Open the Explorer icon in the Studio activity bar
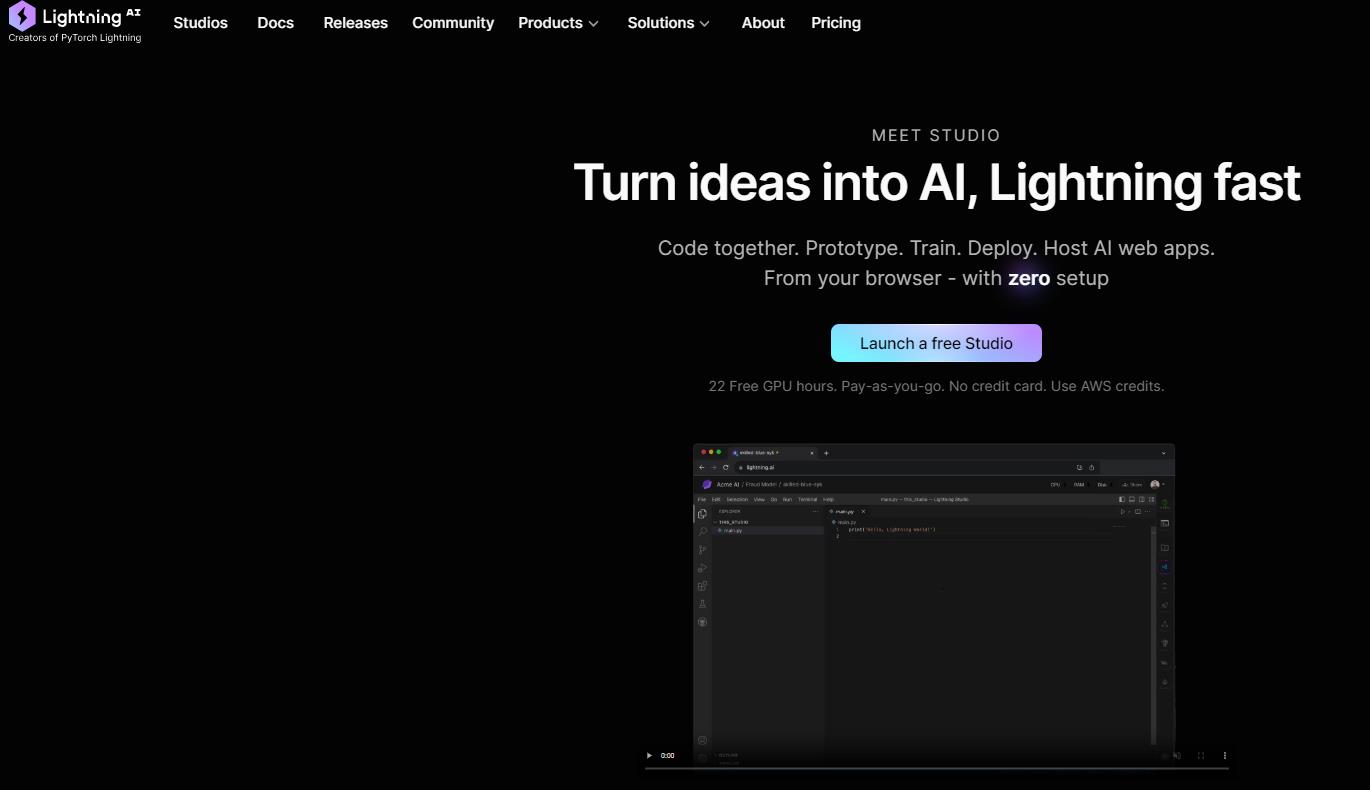 coord(702,513)
